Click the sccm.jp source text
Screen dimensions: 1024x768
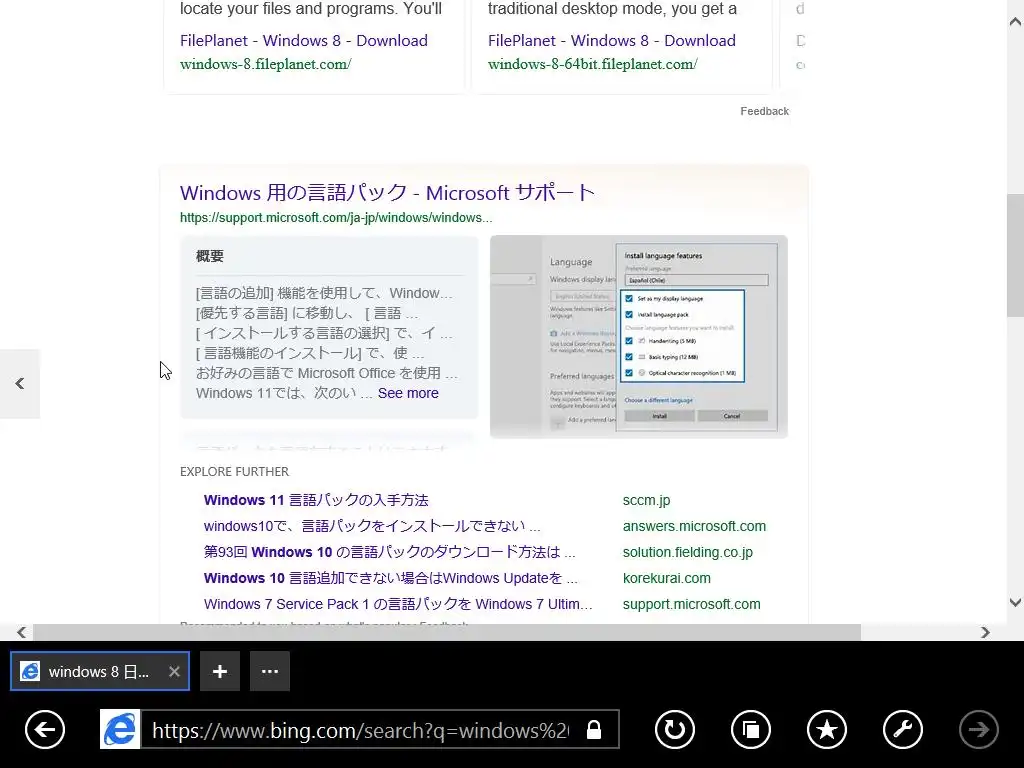(x=647, y=500)
